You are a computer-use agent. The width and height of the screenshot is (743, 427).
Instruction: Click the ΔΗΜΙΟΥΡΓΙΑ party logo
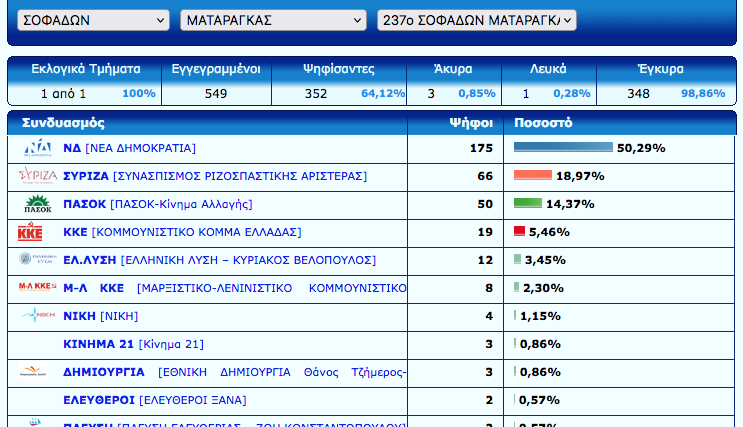pos(37,371)
